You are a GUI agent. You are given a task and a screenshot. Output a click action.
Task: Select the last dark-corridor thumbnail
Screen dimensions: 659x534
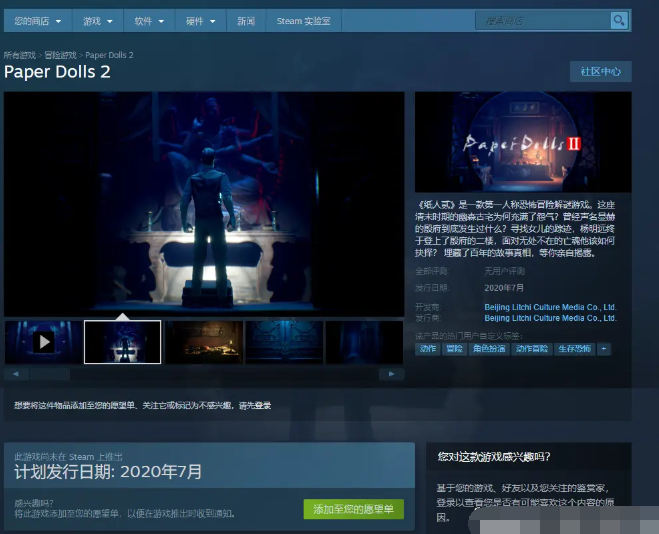coord(364,342)
